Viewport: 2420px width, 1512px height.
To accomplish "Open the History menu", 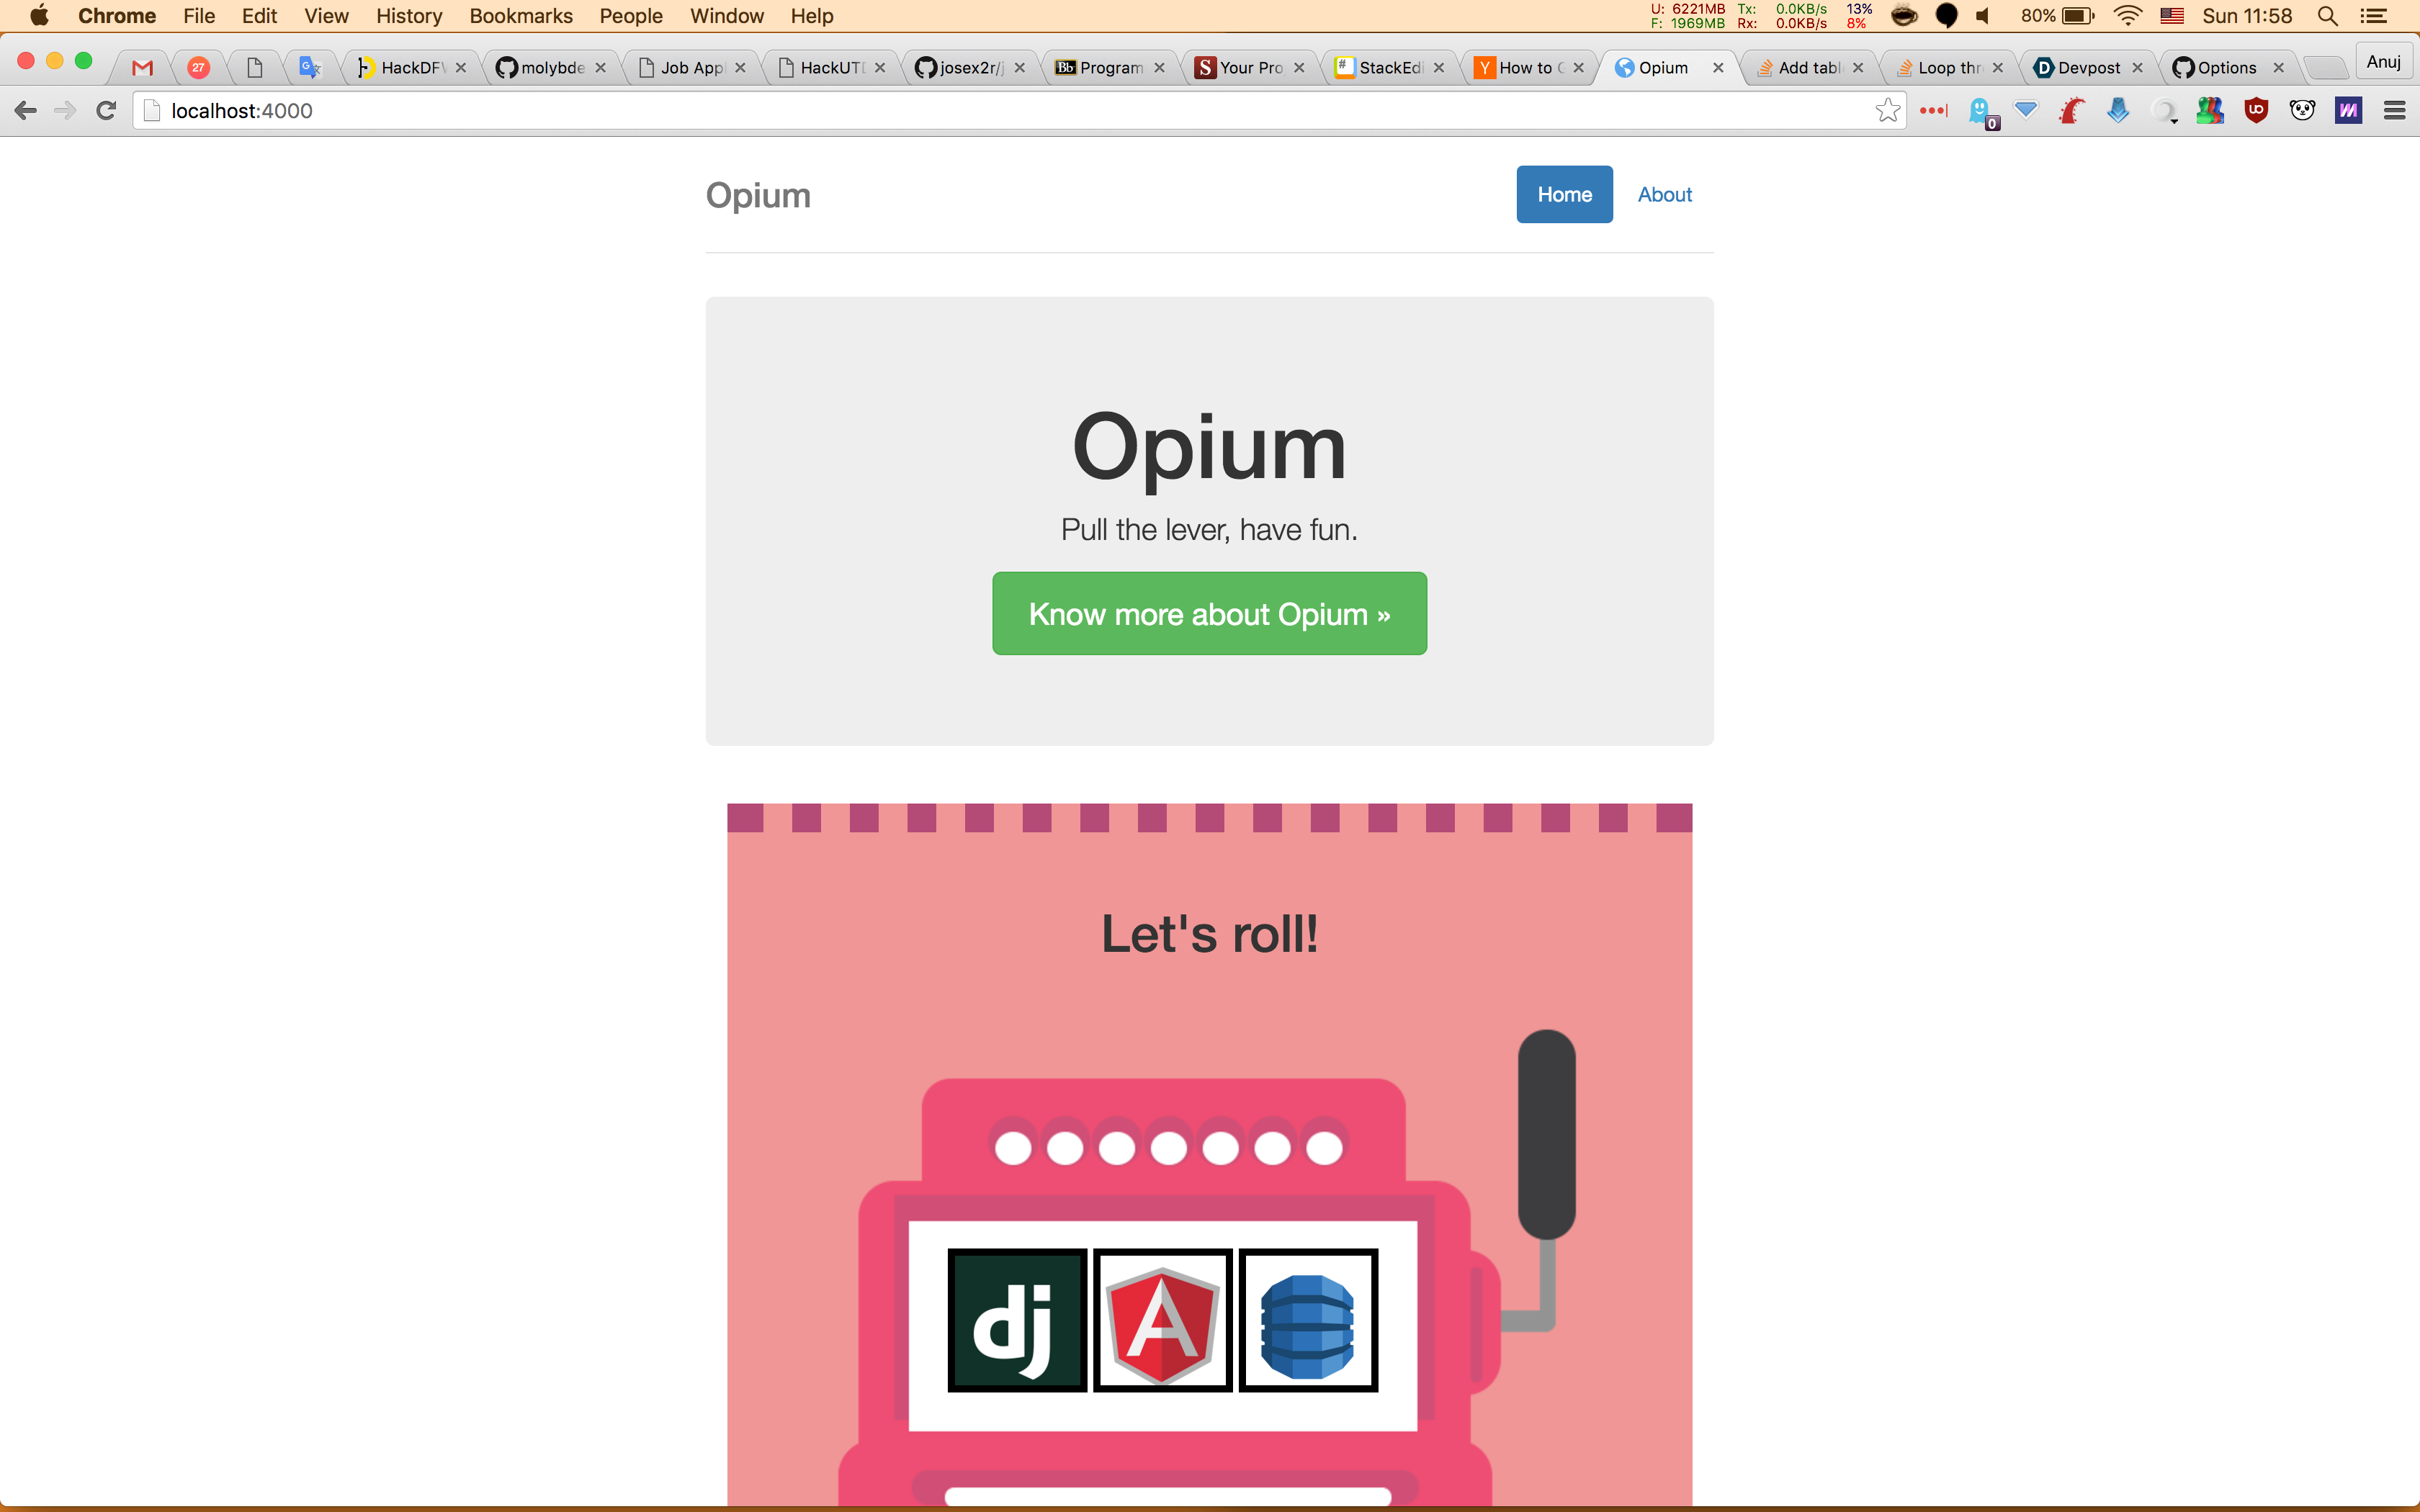I will [408, 16].
